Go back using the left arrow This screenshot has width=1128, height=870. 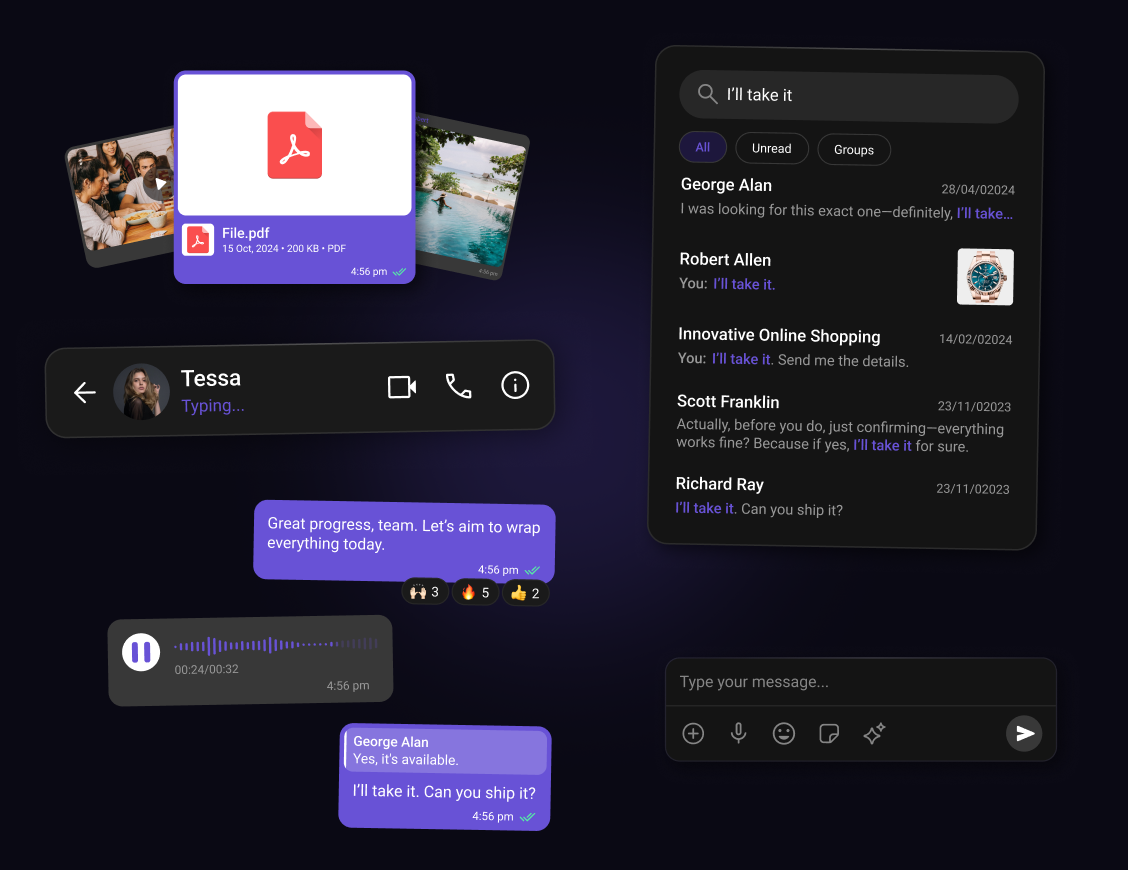(85, 393)
